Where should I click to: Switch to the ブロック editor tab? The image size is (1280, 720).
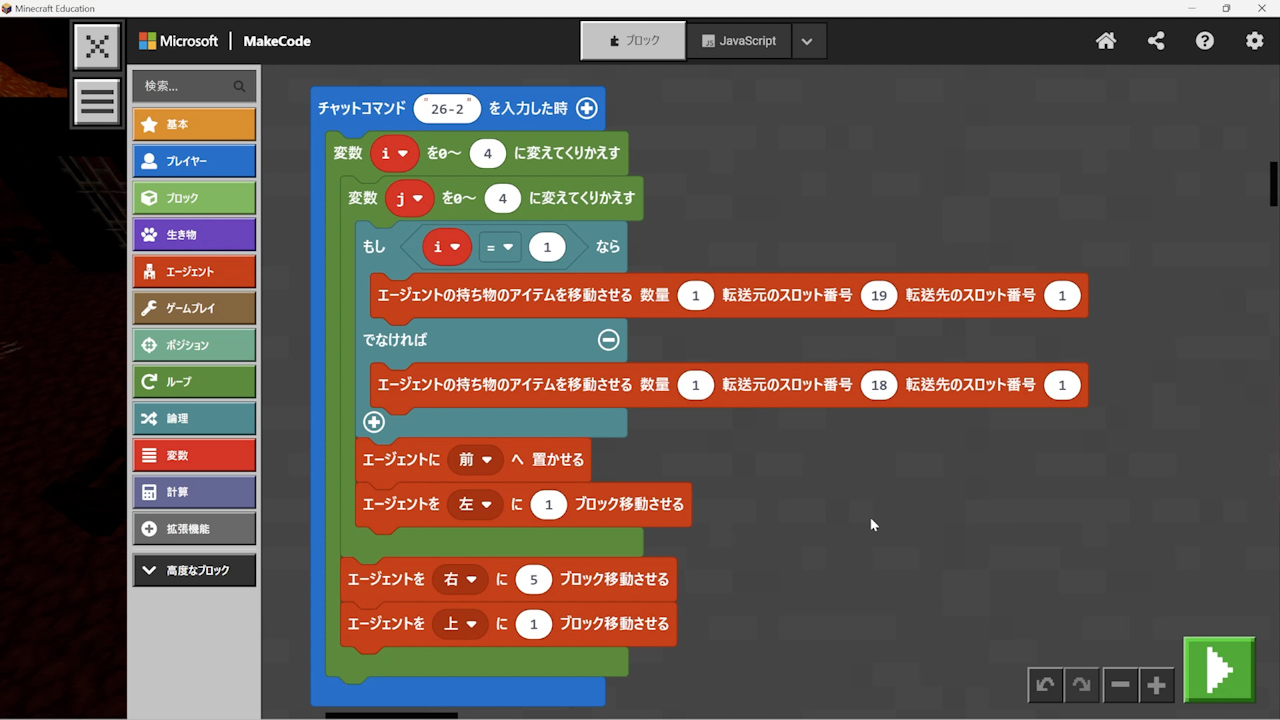click(634, 41)
